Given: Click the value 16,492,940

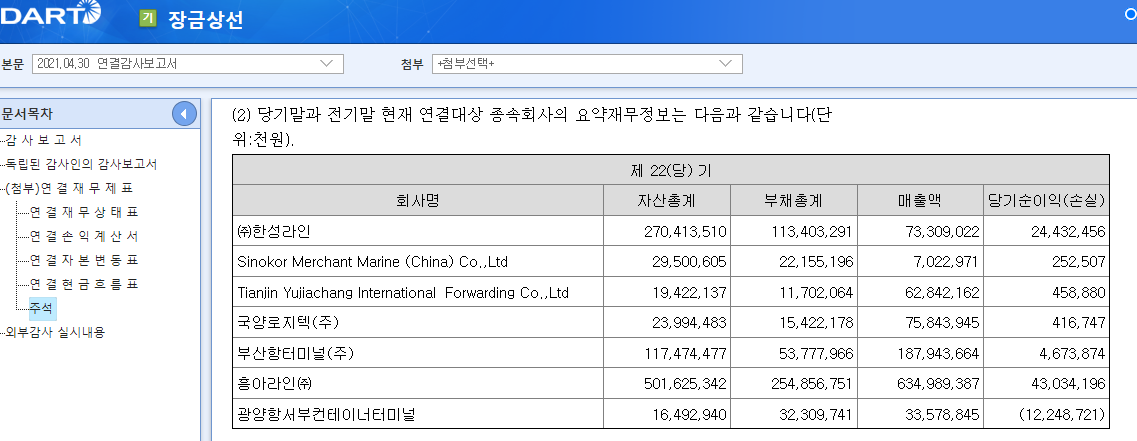Looking at the screenshot, I should click(689, 414).
